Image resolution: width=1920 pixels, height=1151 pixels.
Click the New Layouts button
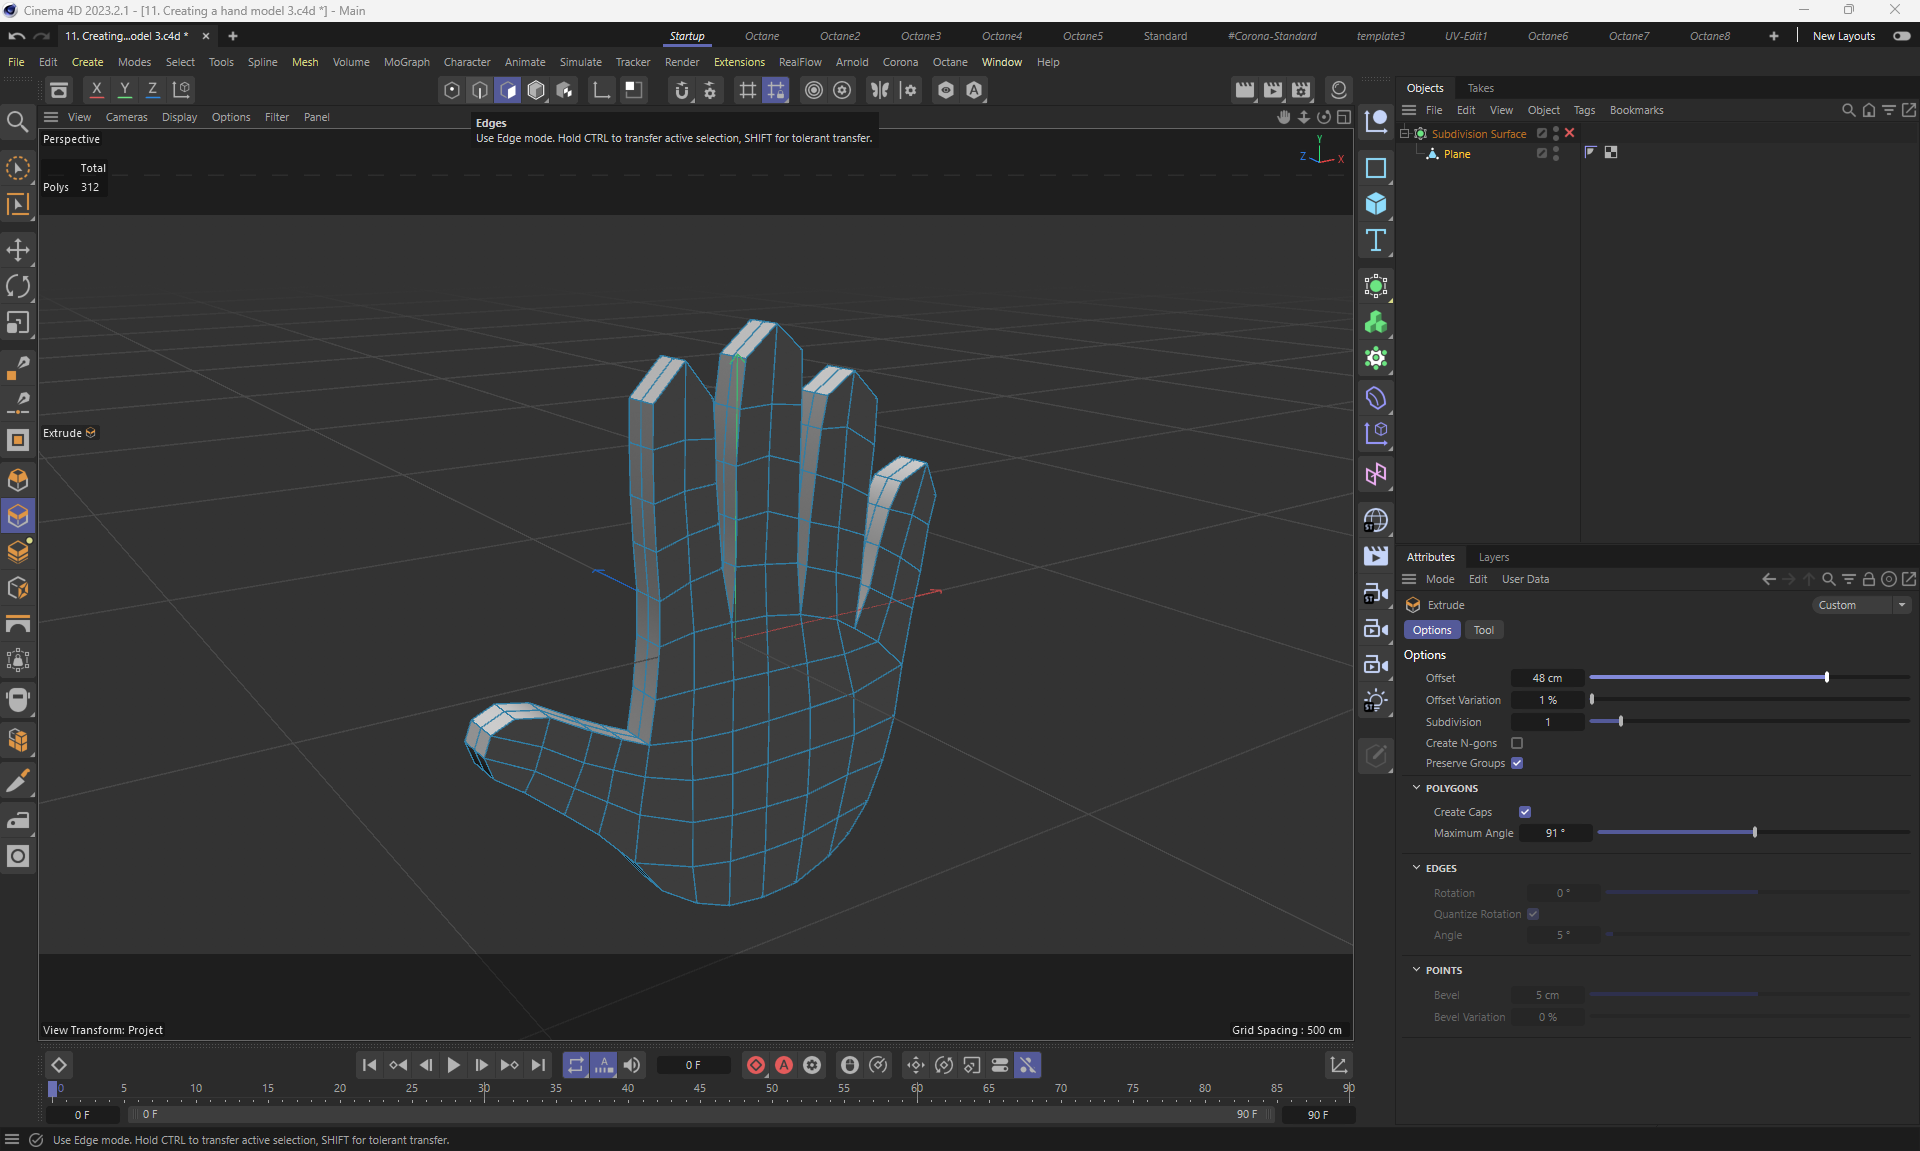[x=1843, y=36]
